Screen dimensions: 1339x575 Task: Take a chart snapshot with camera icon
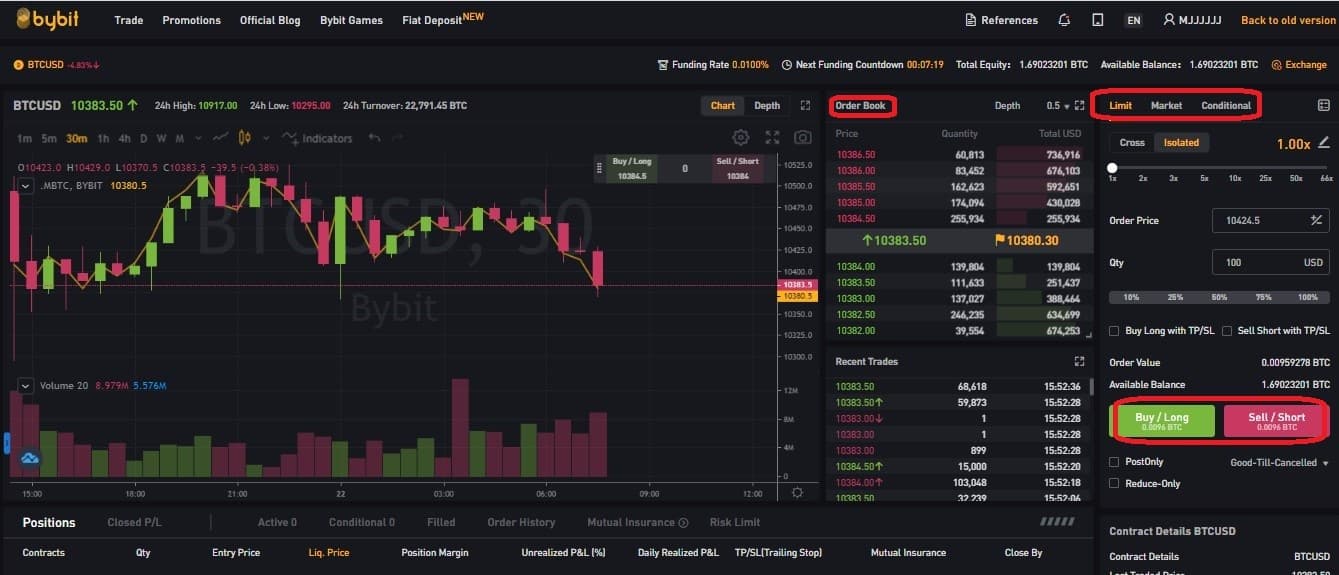tap(802, 138)
